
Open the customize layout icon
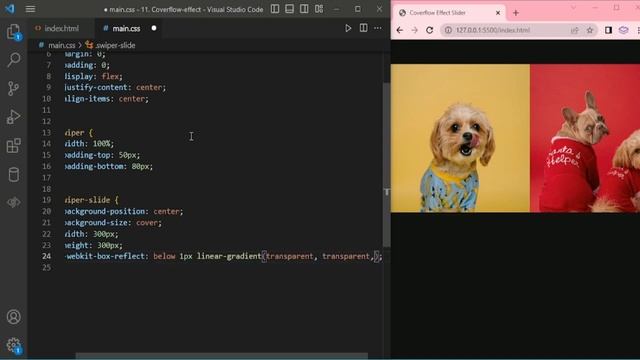tap(319, 9)
